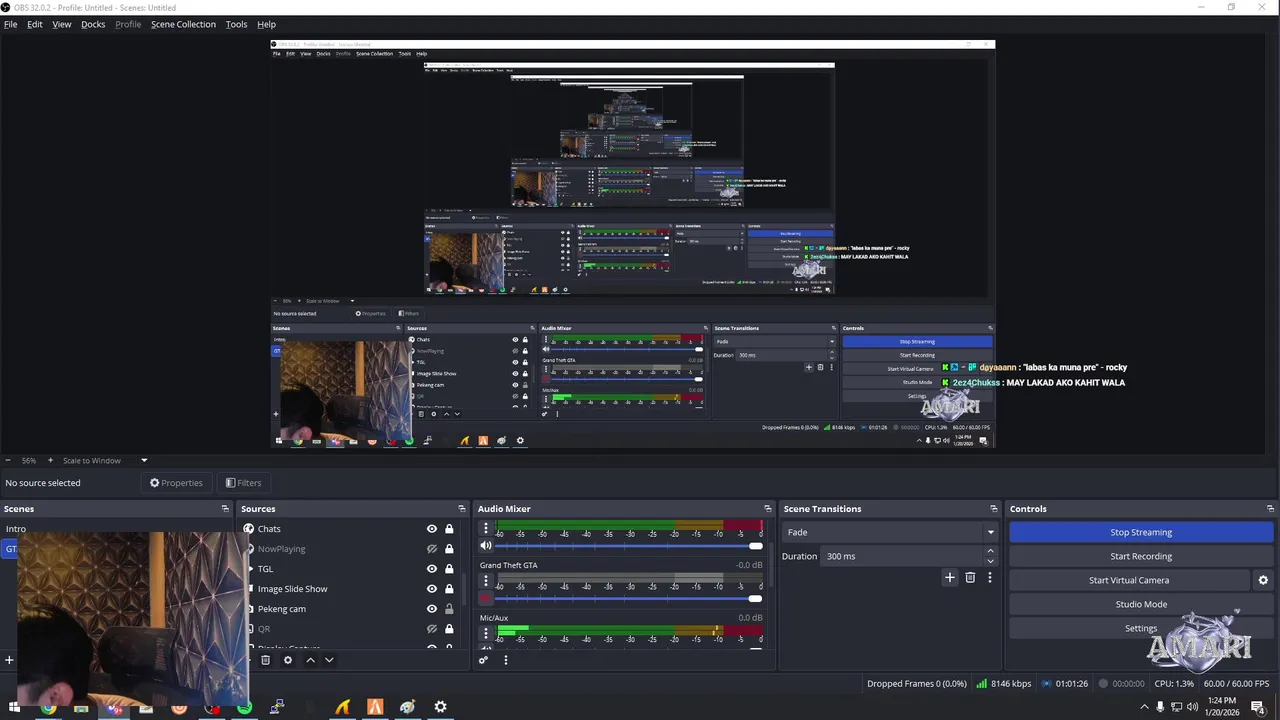Unlock the Image Slide Show source

pos(449,589)
